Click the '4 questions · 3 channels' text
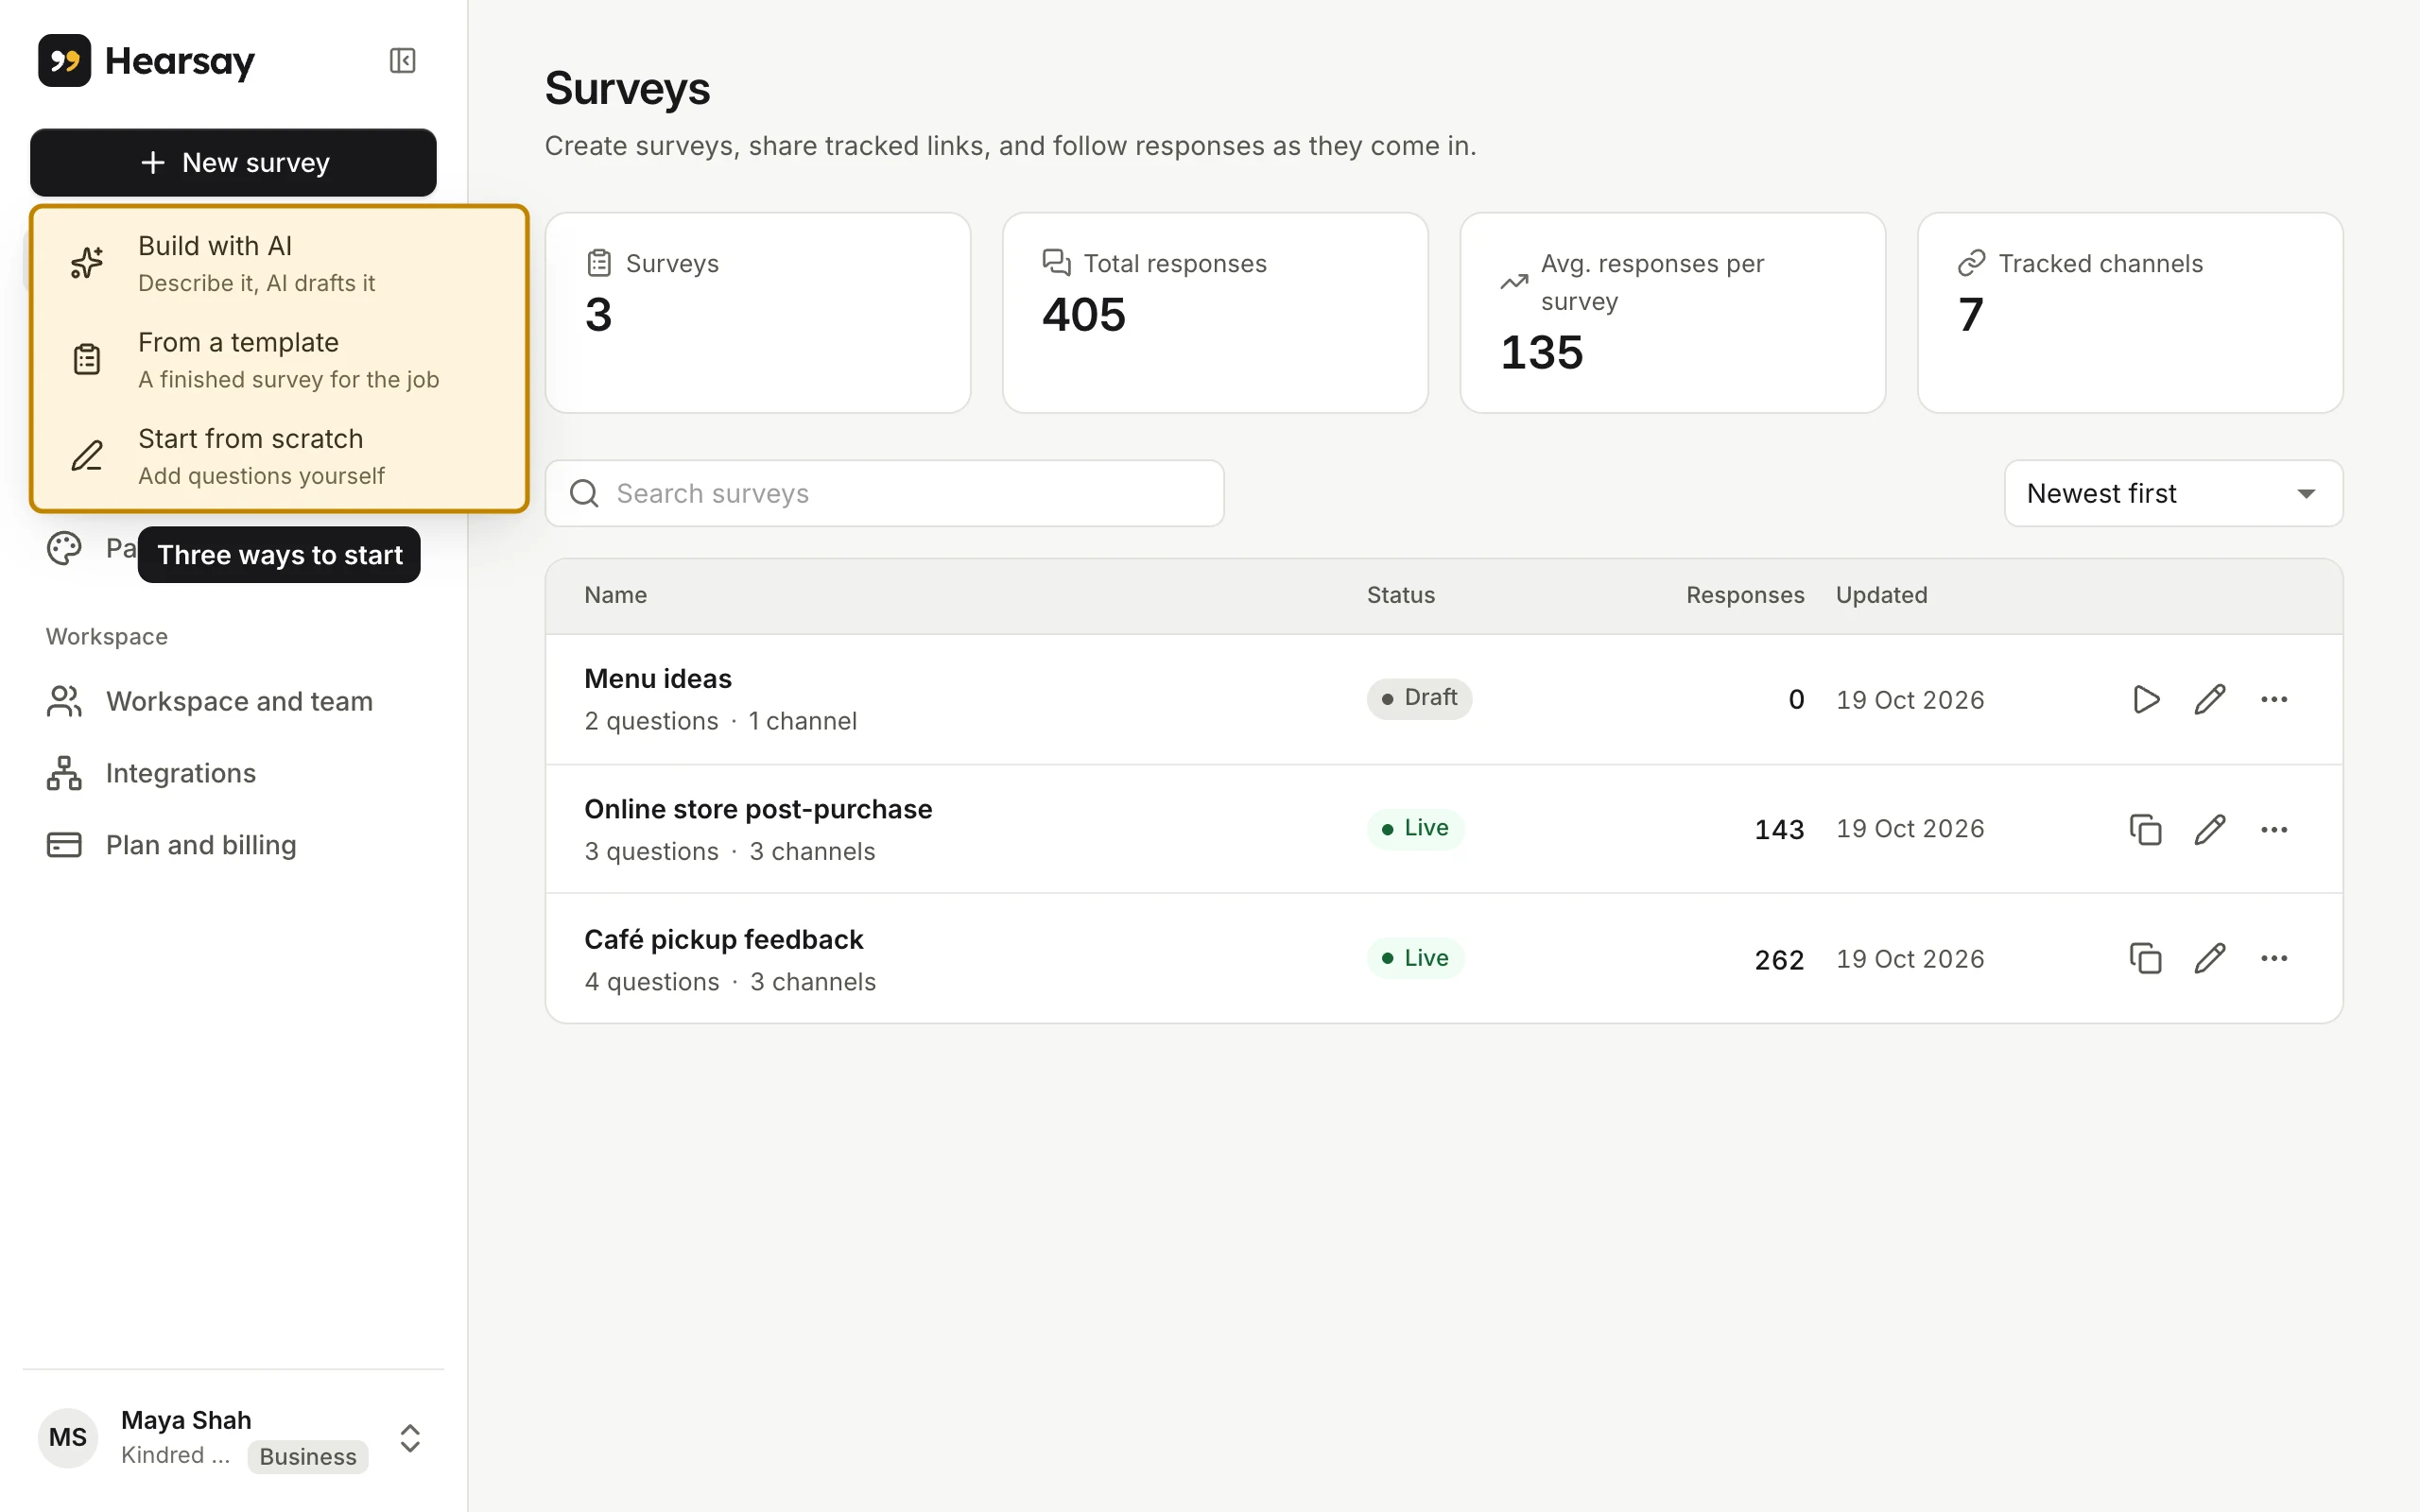This screenshot has width=2420, height=1512. click(730, 982)
